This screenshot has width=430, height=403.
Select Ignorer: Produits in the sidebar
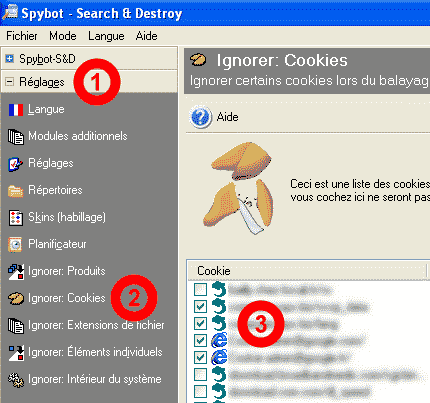pos(67,271)
